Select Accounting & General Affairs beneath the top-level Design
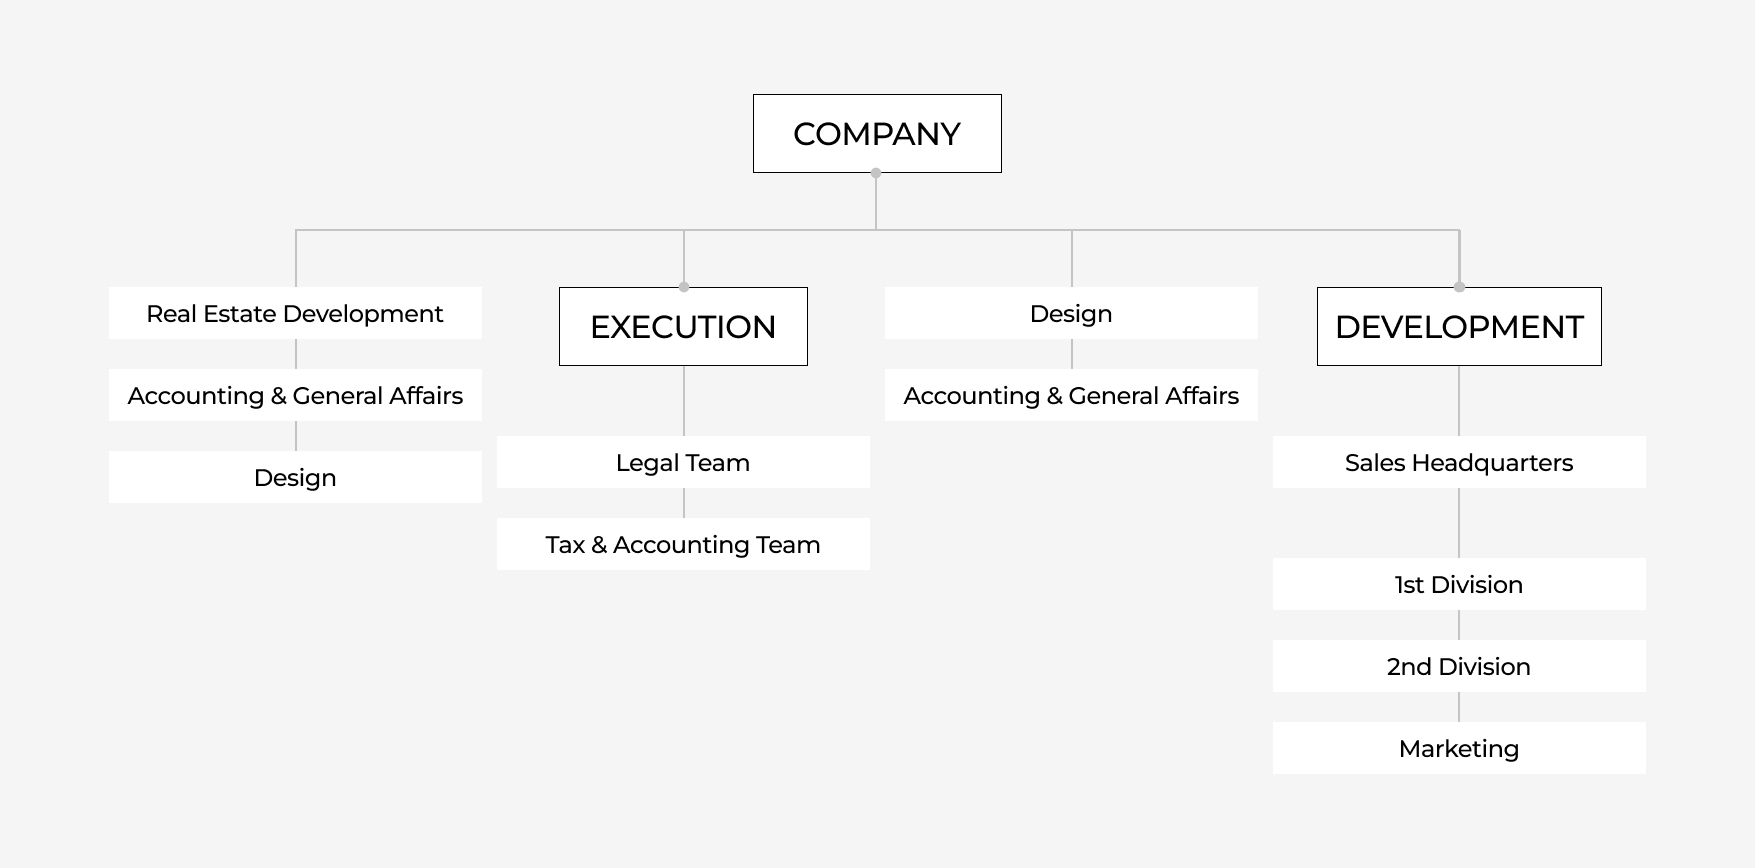The width and height of the screenshot is (1755, 868). point(1071,396)
